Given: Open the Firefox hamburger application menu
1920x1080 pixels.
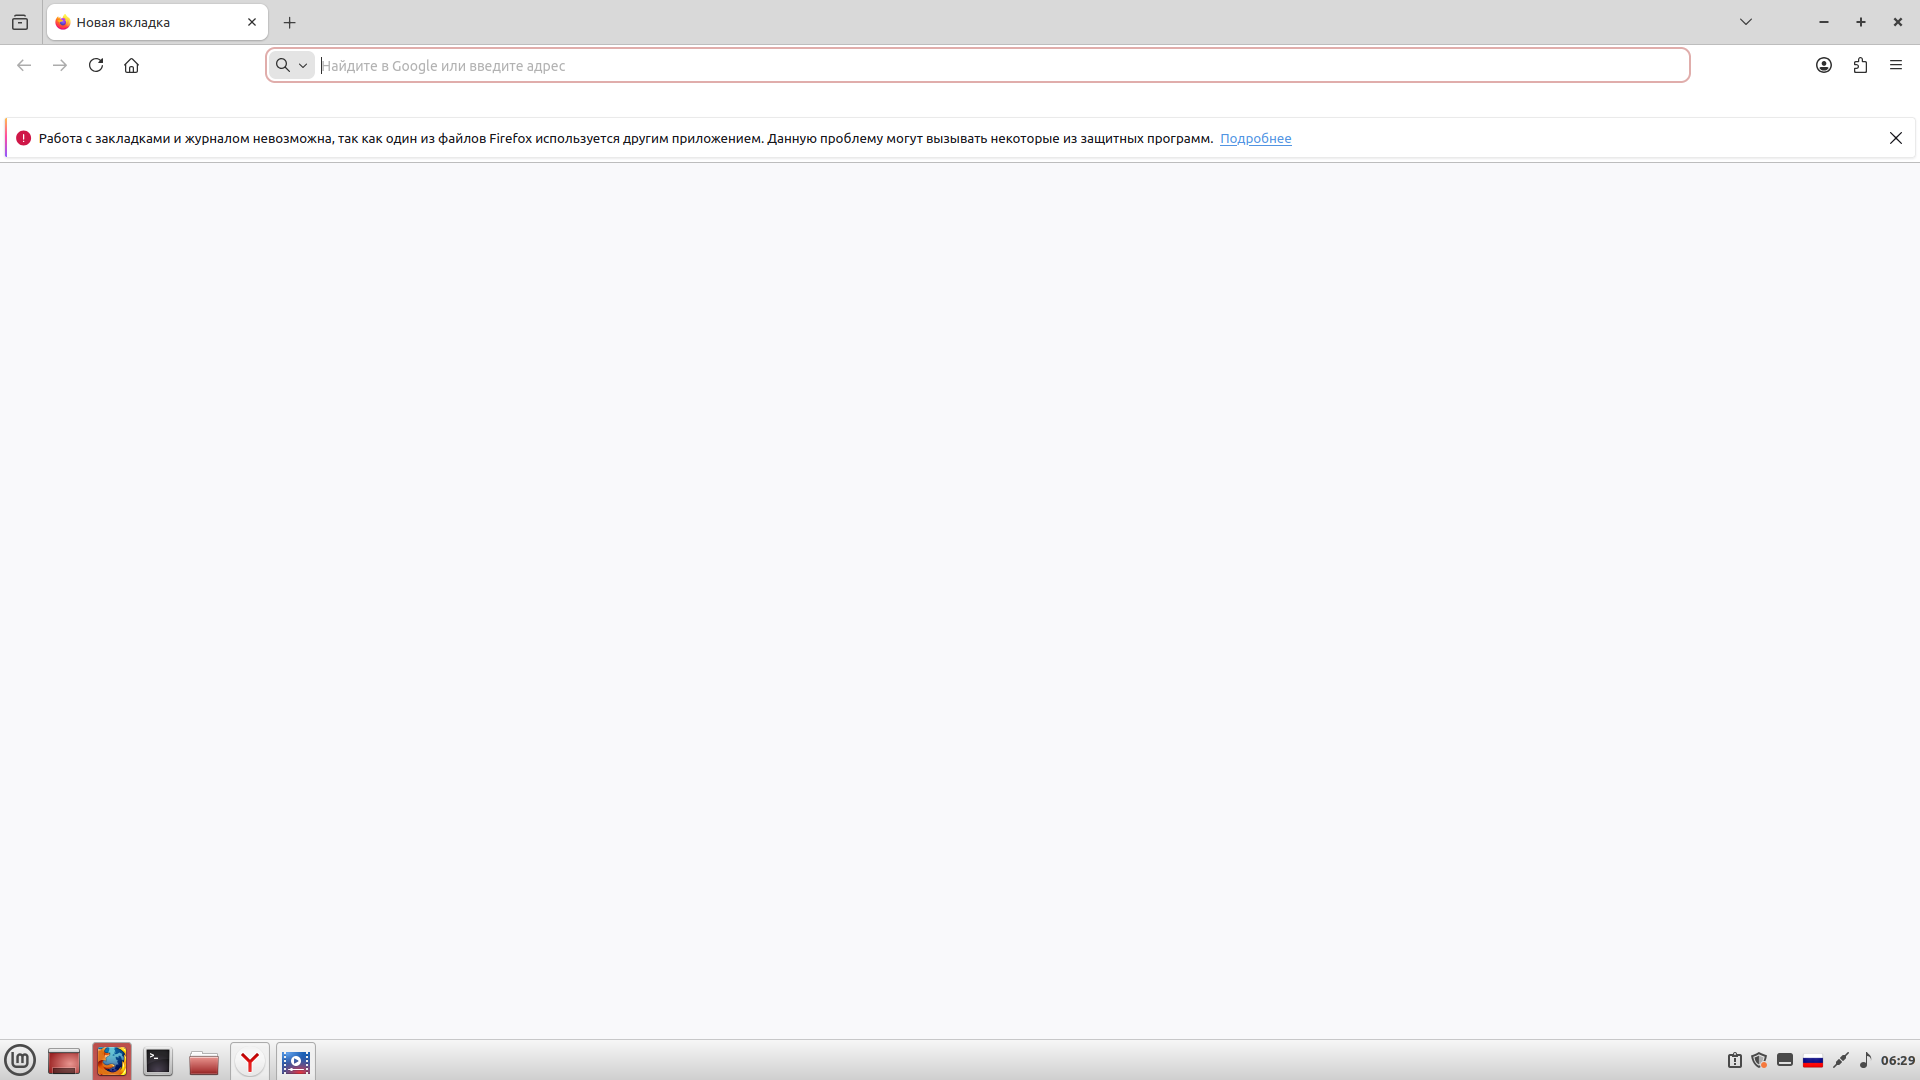Looking at the screenshot, I should pyautogui.click(x=1896, y=65).
